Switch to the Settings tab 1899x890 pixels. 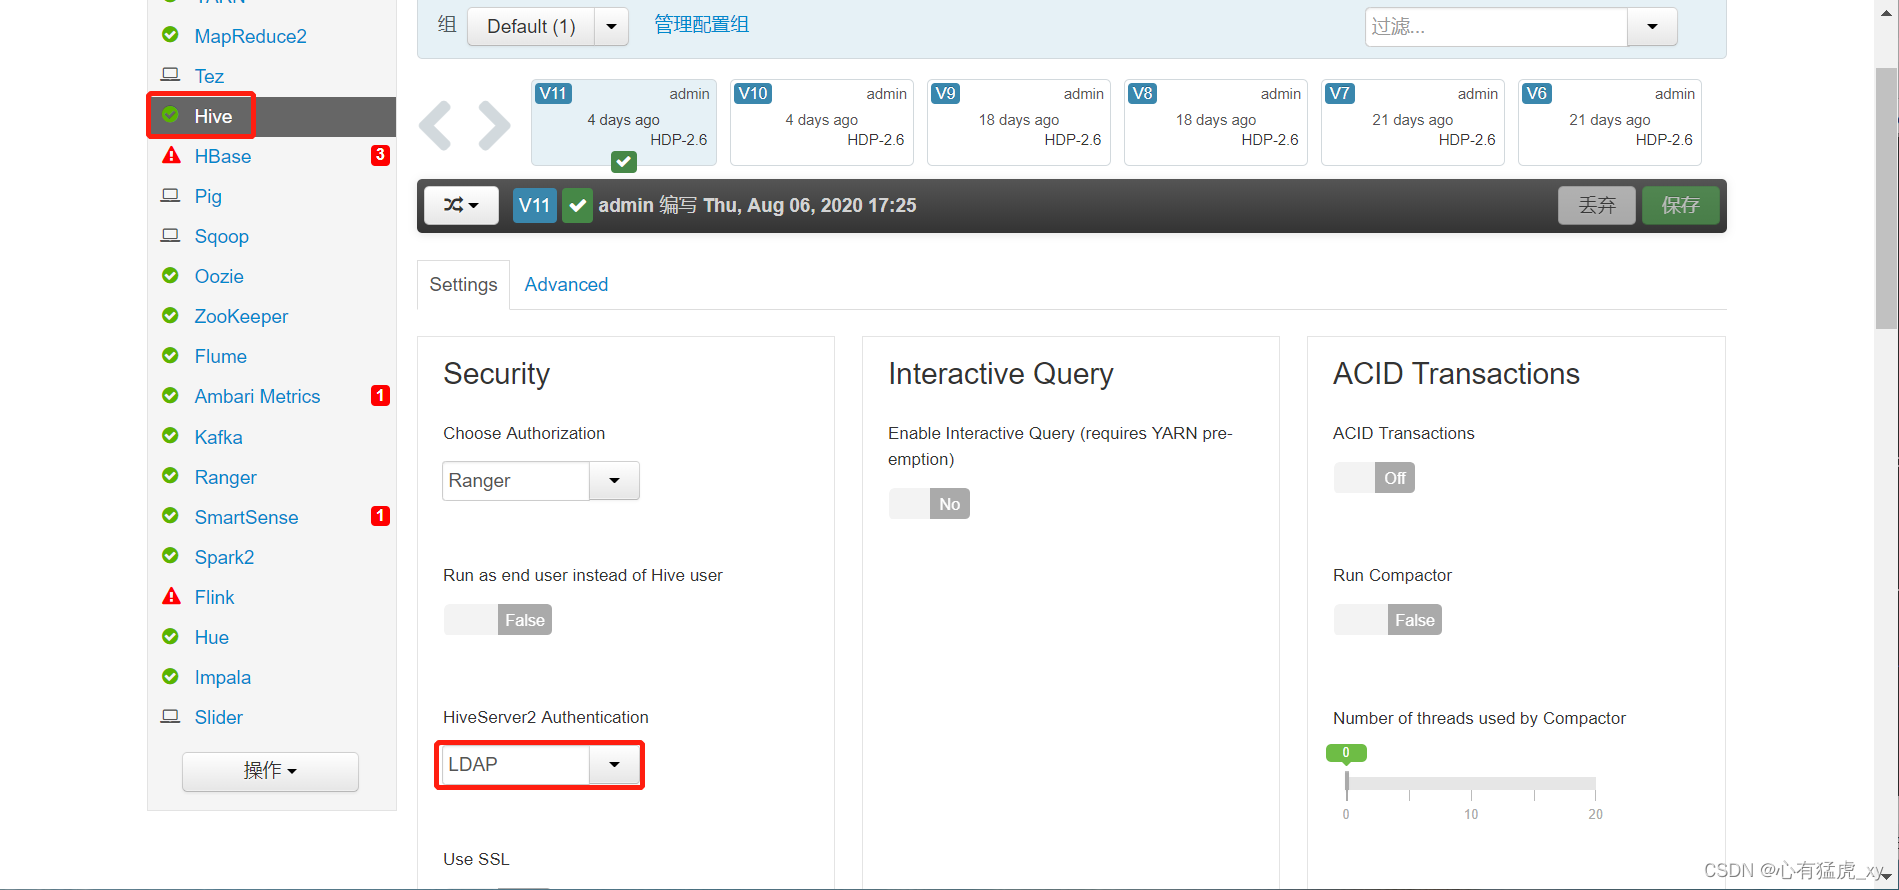tap(463, 285)
